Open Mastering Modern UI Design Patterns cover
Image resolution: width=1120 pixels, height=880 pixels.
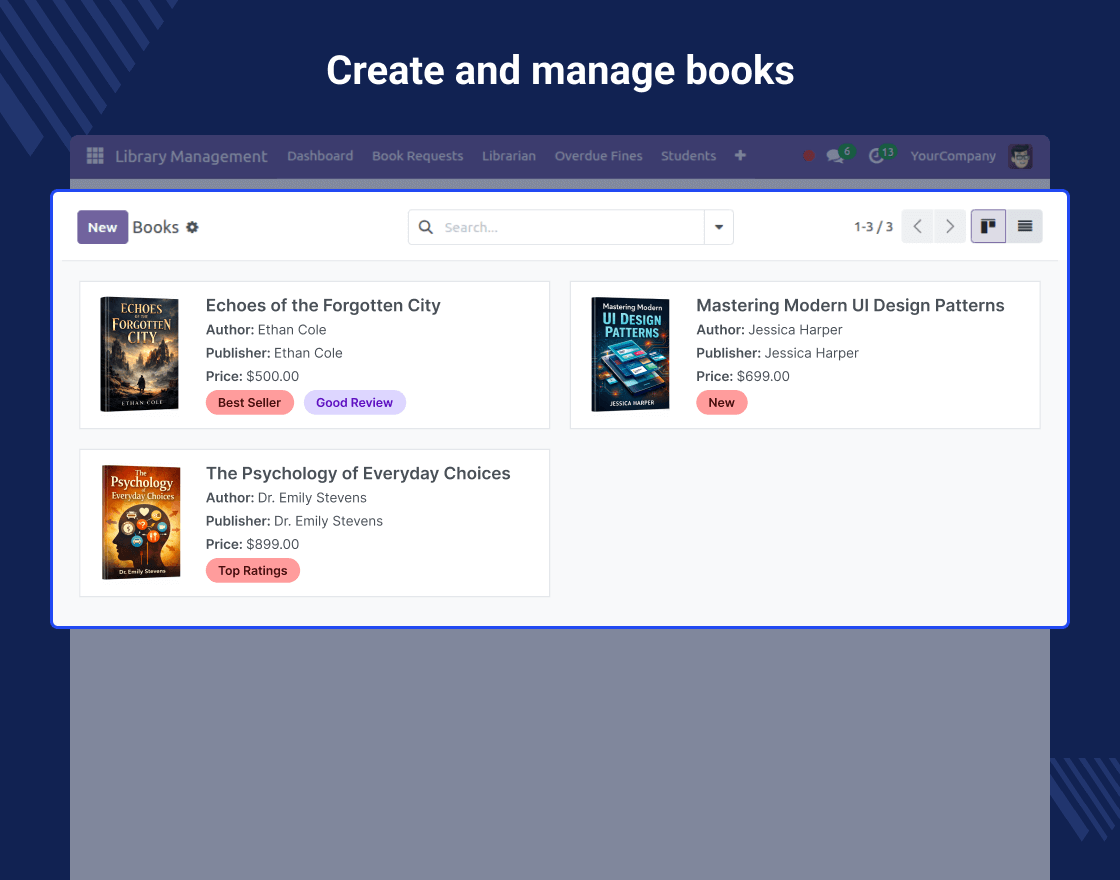point(630,354)
